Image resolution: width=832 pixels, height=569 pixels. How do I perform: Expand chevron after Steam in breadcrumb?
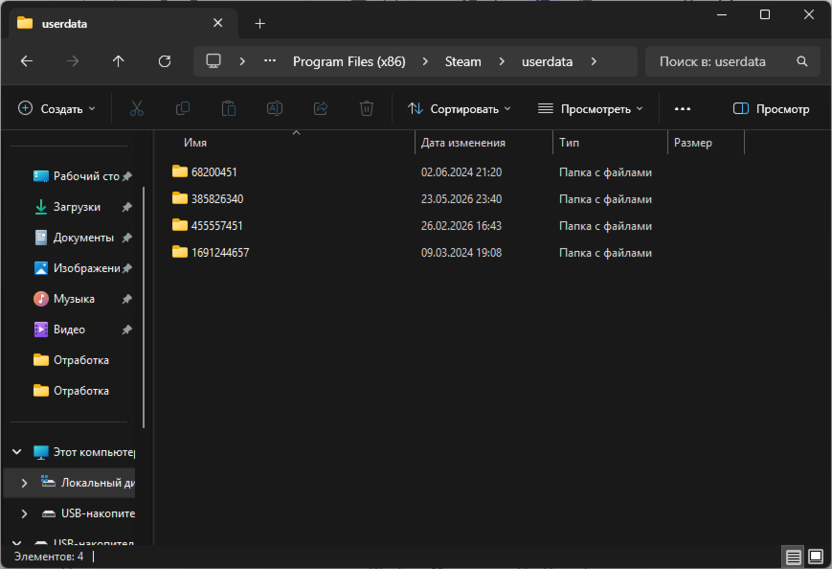501,62
